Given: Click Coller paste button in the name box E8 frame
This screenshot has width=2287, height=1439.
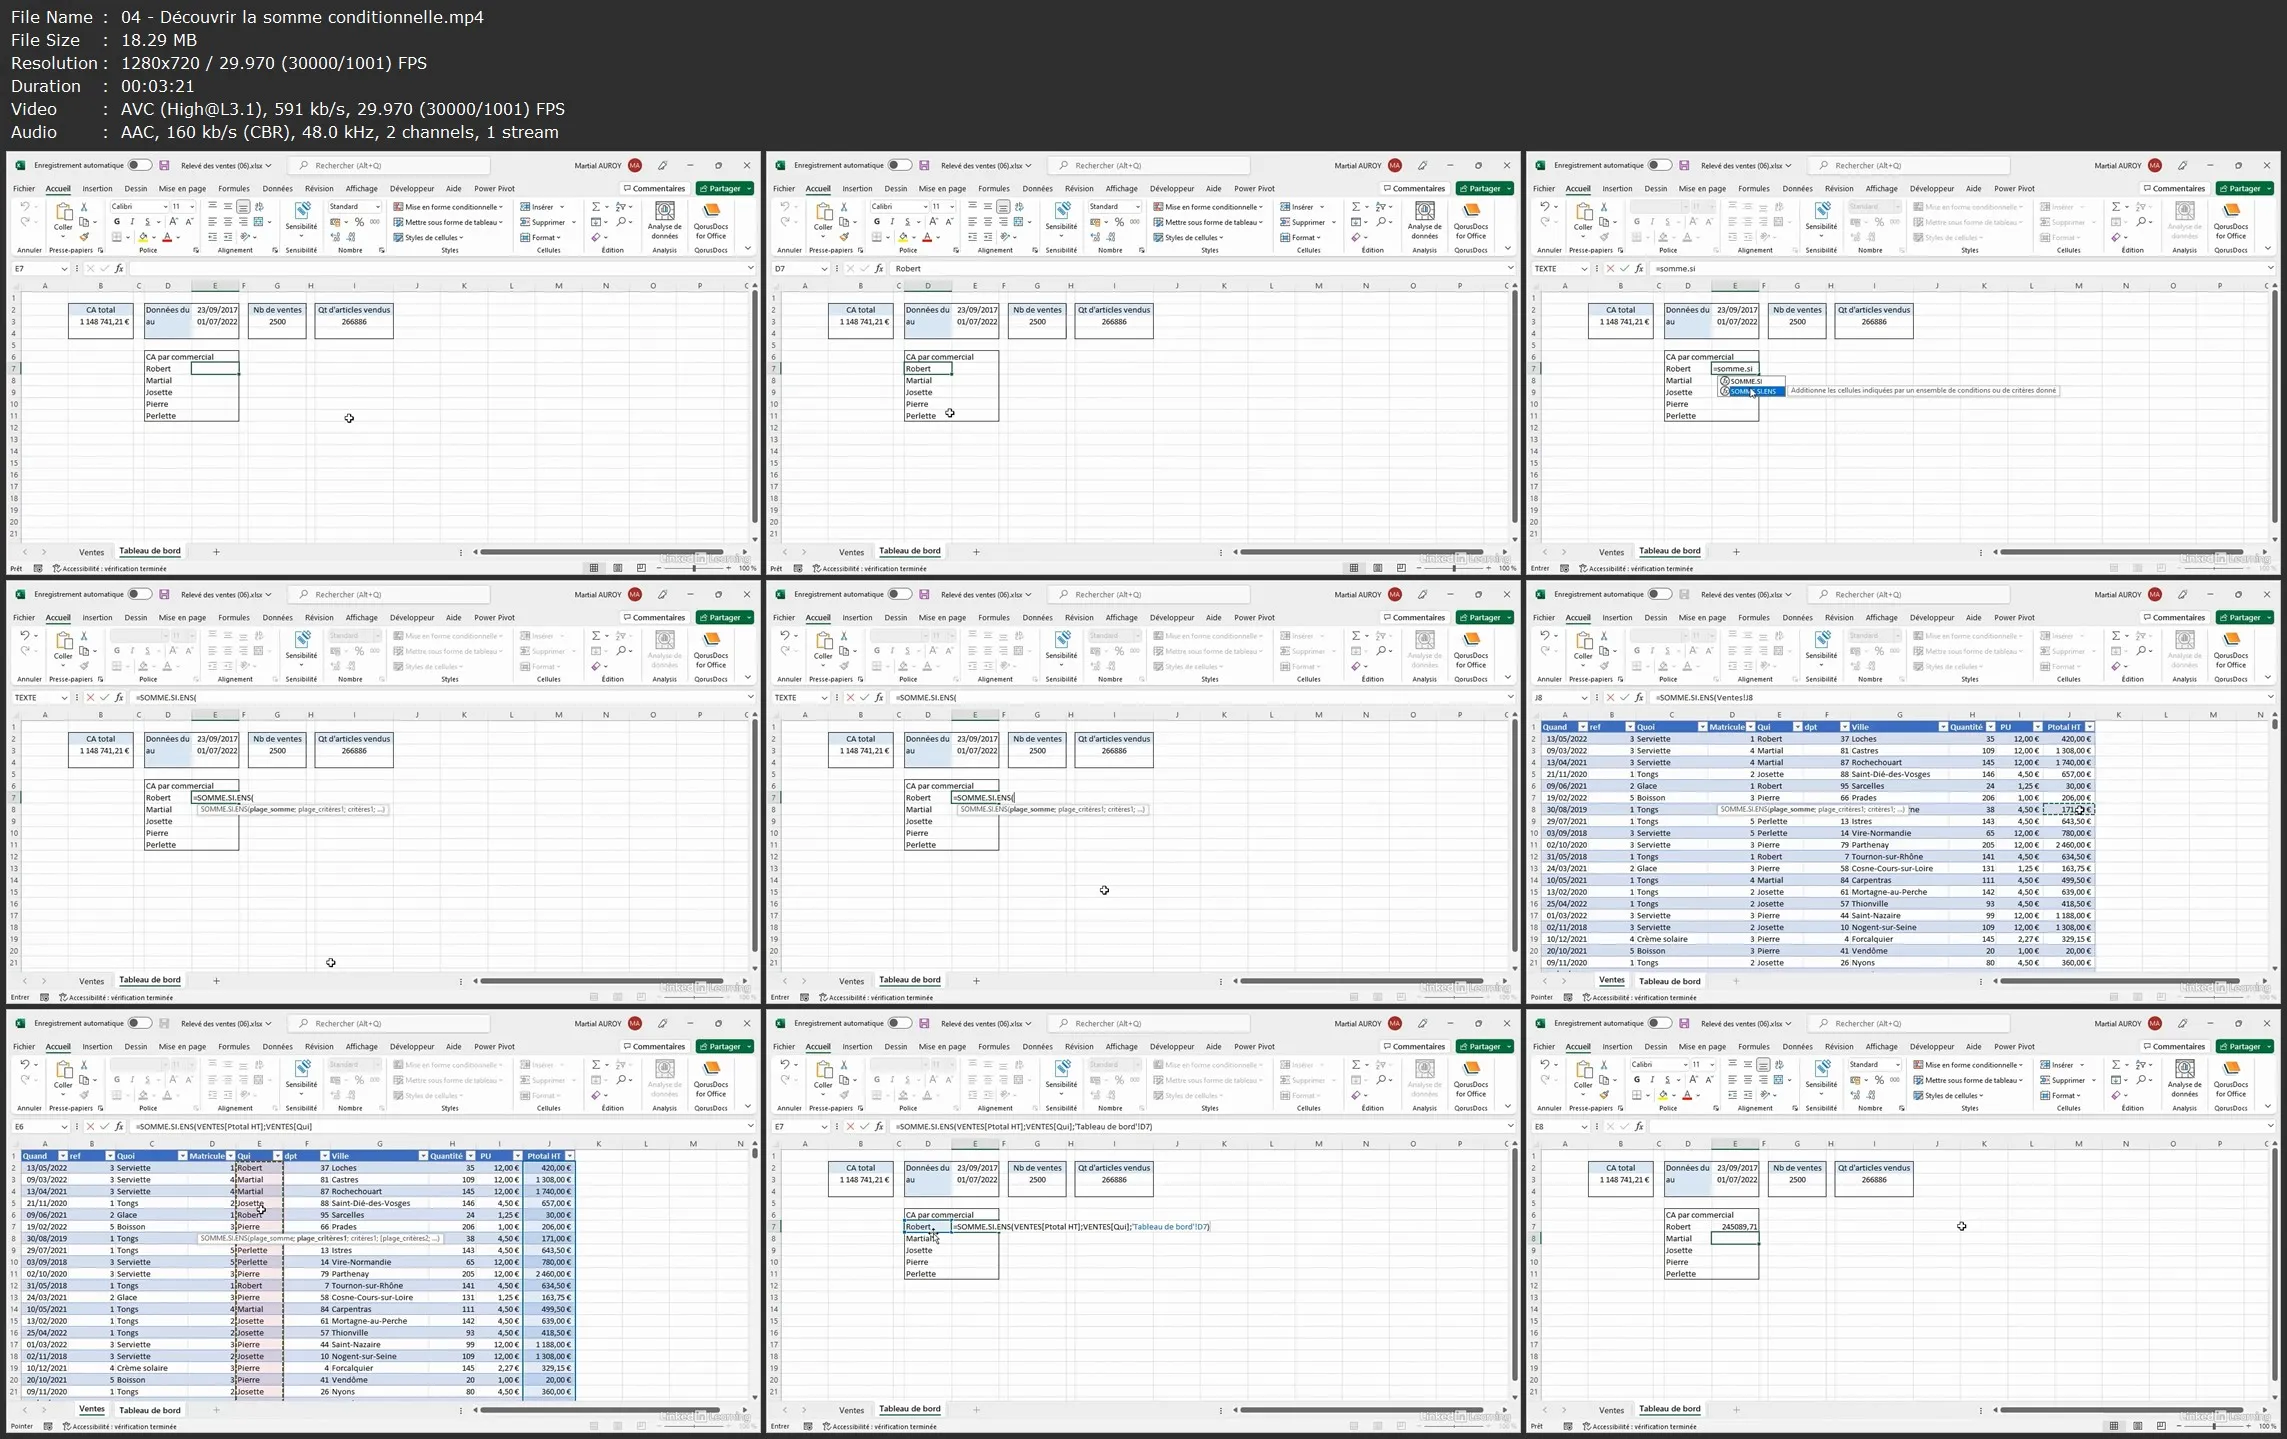Looking at the screenshot, I should pyautogui.click(x=1583, y=1075).
